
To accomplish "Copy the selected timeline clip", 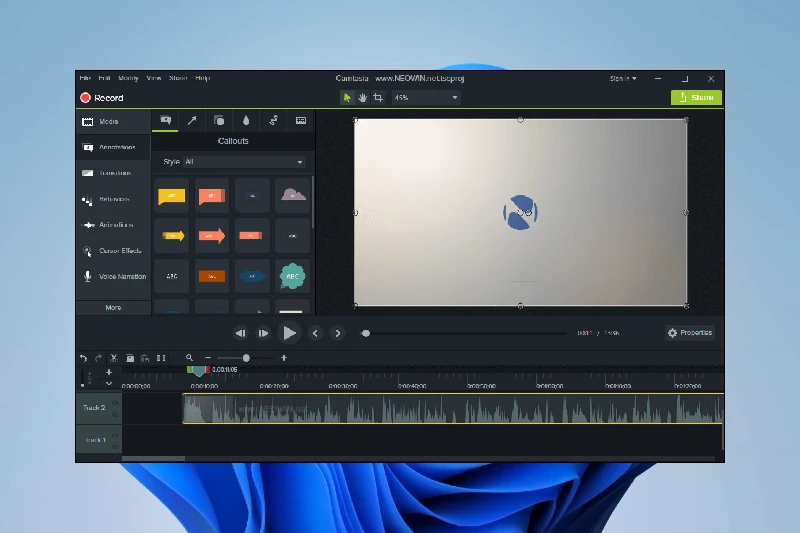I will (130, 358).
